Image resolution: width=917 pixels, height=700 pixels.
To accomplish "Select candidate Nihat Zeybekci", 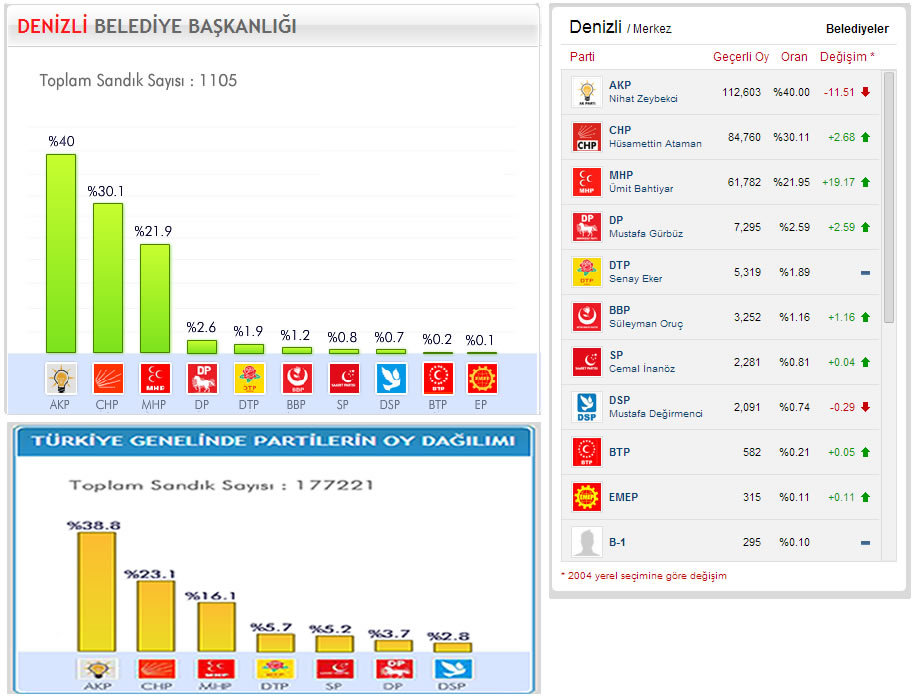I will click(643, 99).
